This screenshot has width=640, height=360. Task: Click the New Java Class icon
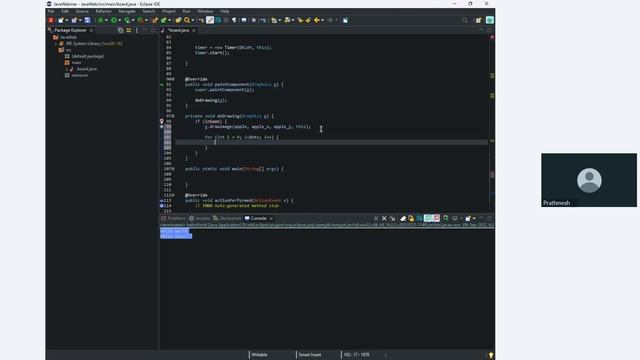164,20
